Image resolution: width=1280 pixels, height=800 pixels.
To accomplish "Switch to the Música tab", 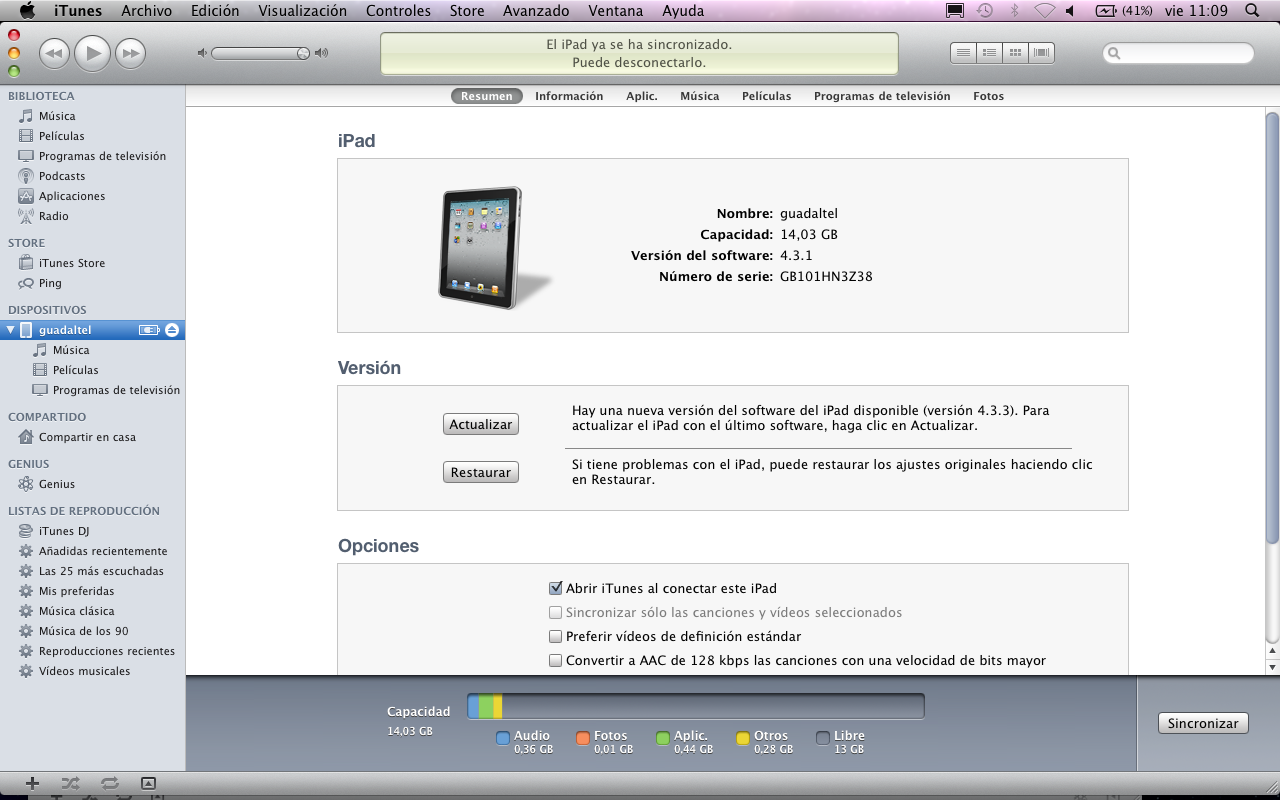I will coord(700,96).
